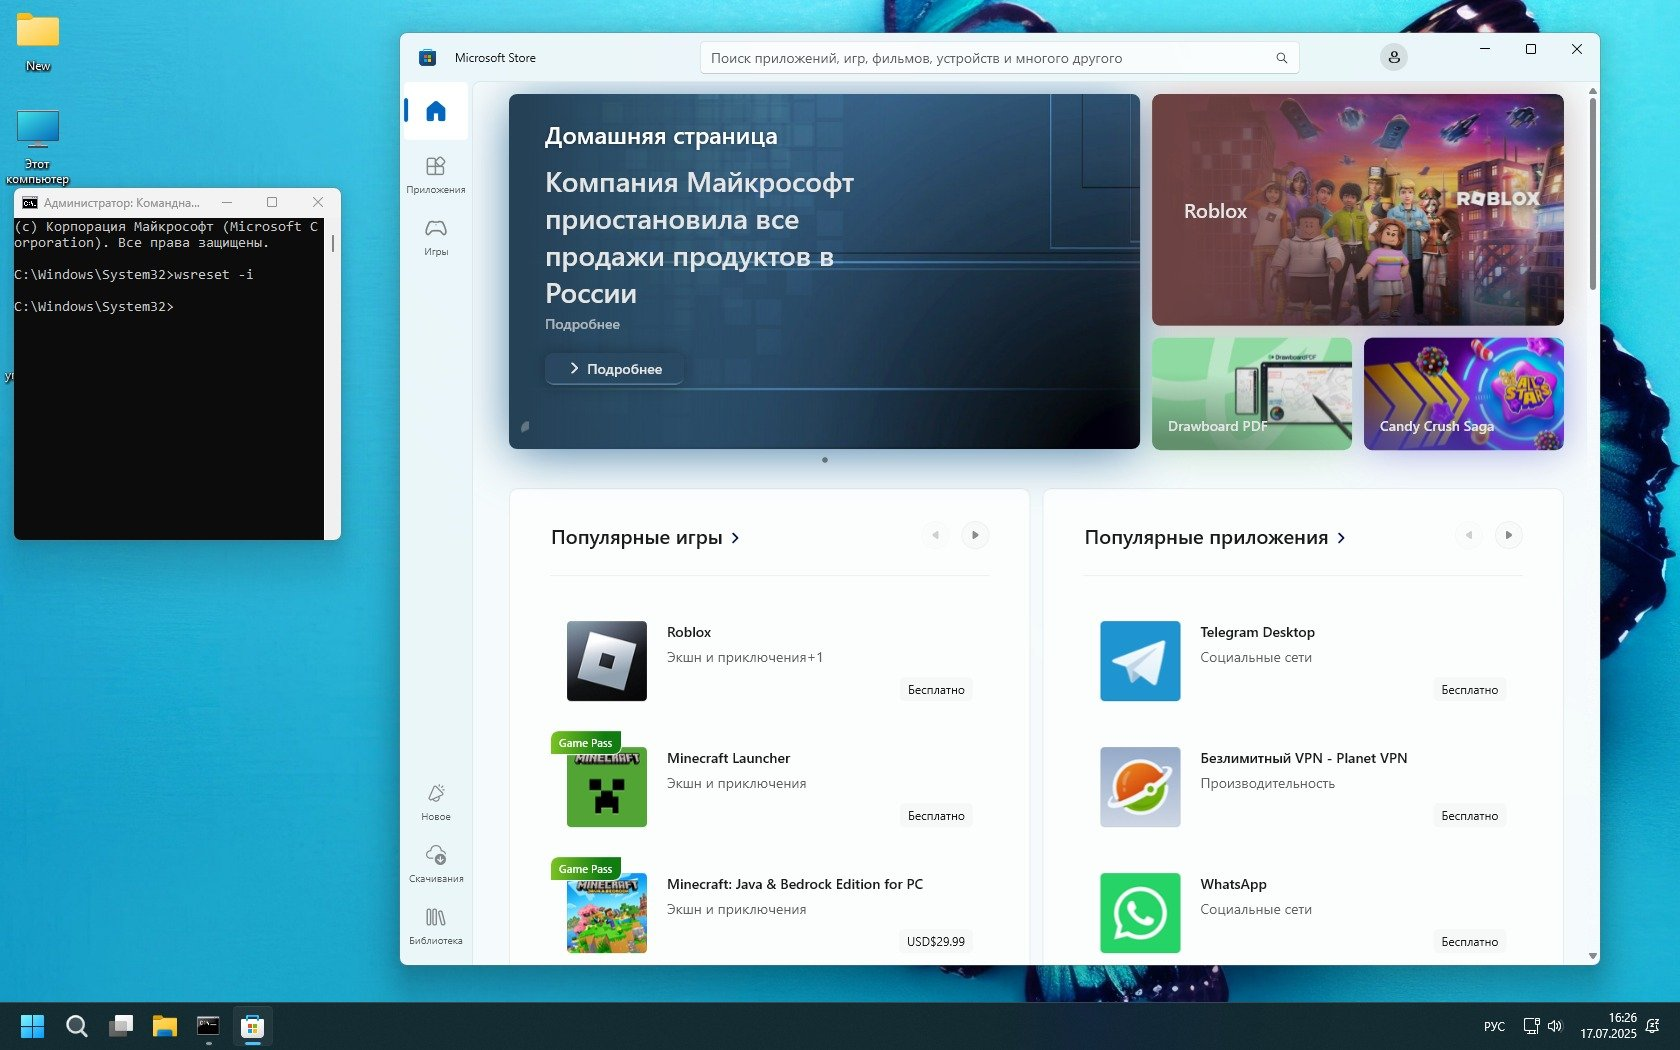
Task: Open Task View on the taskbar
Action: coord(121,1026)
